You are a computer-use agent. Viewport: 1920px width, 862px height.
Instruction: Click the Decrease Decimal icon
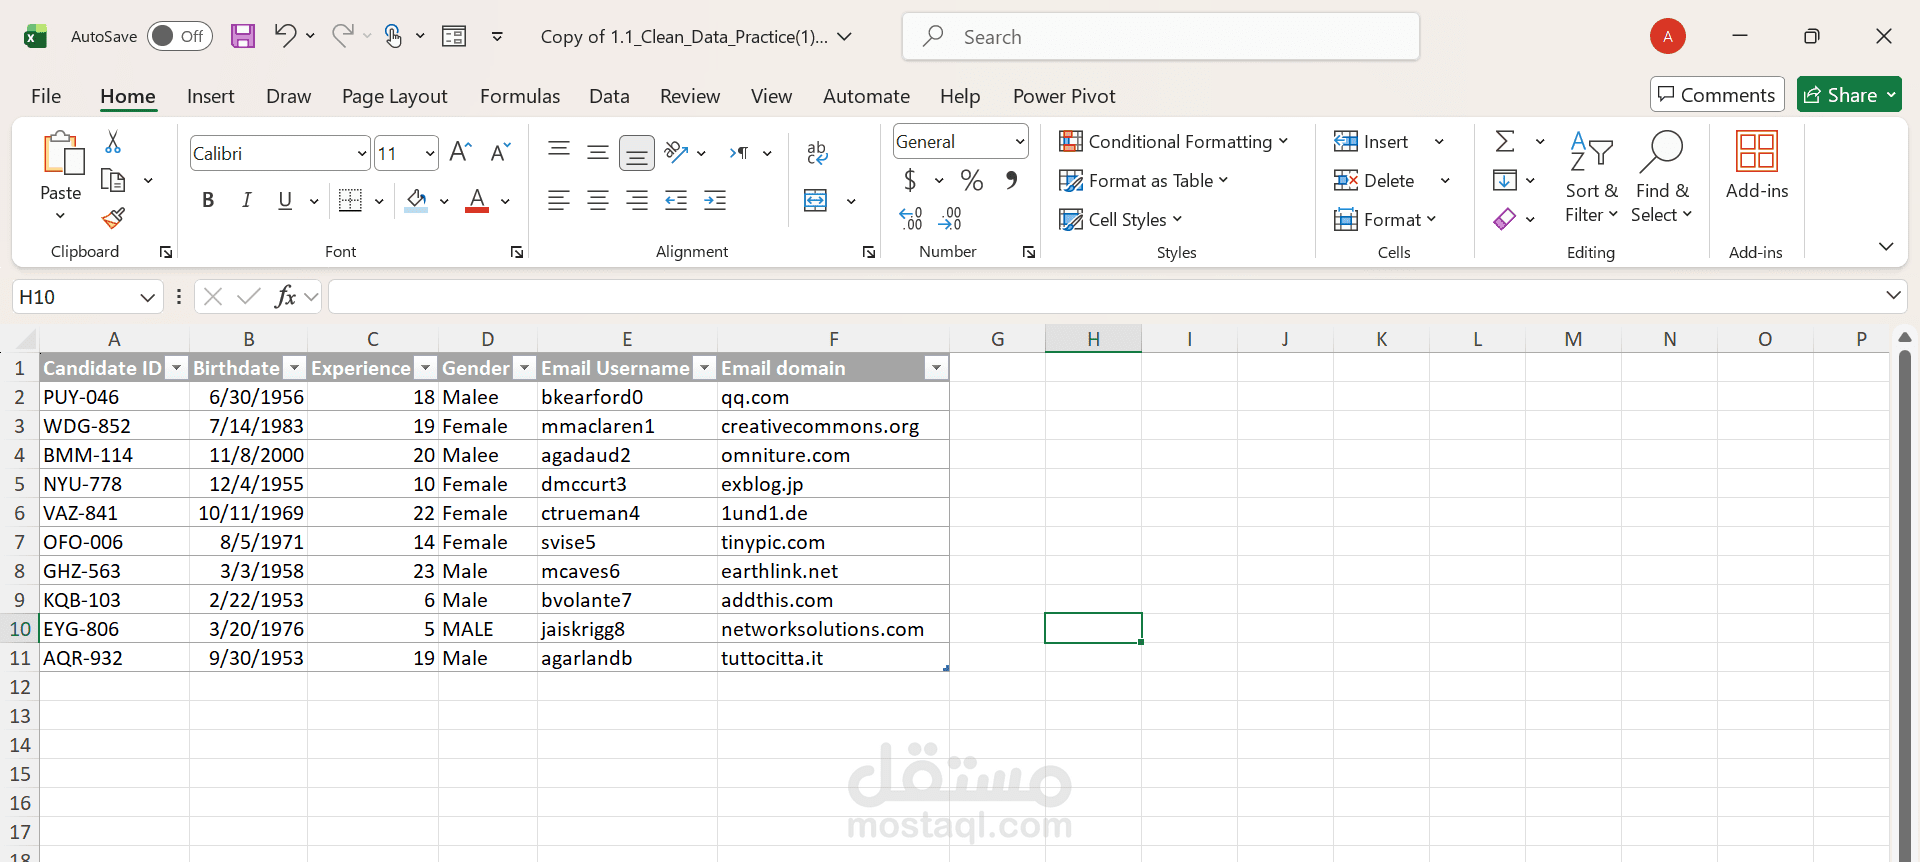[950, 219]
